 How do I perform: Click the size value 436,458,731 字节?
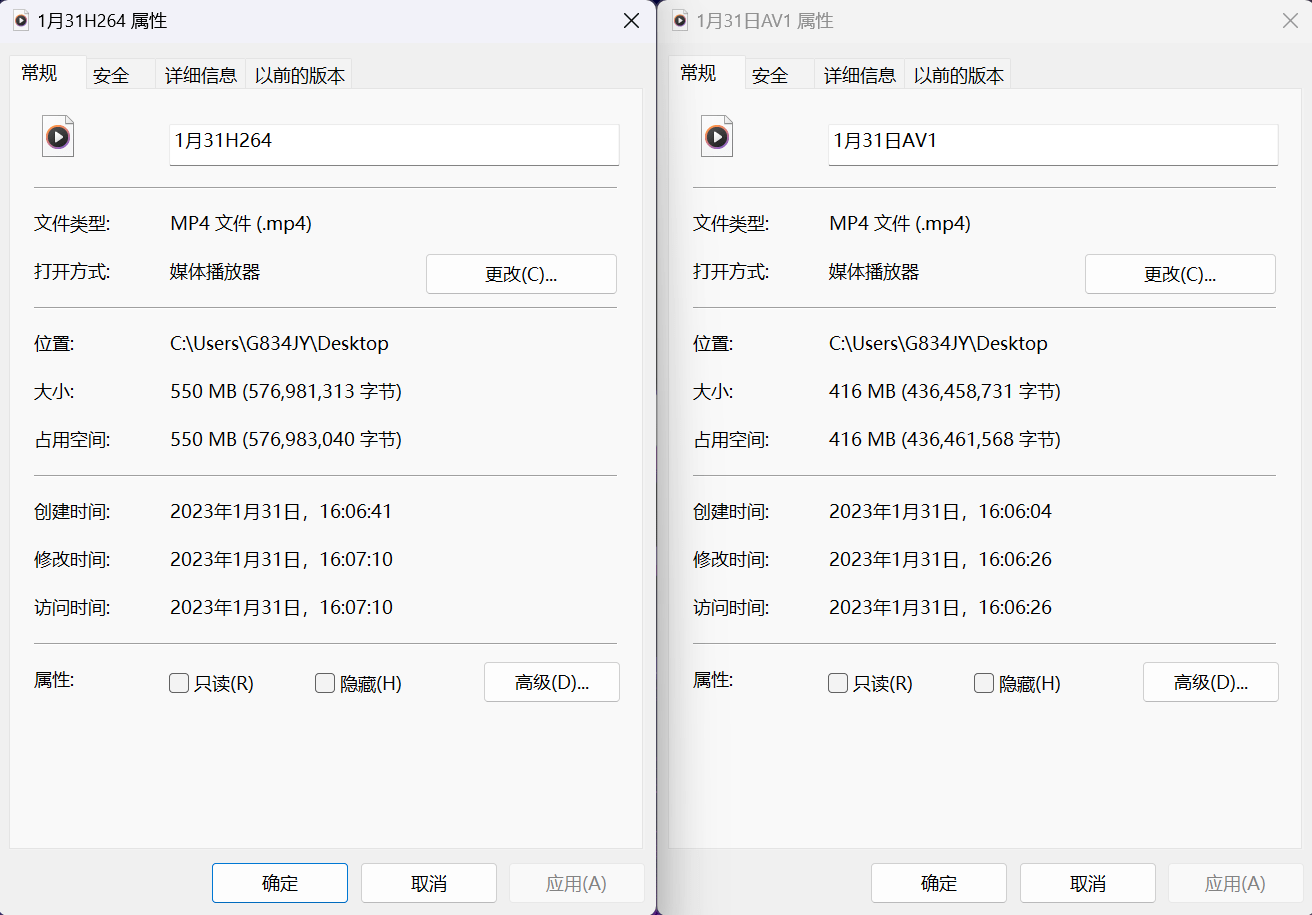click(x=981, y=391)
